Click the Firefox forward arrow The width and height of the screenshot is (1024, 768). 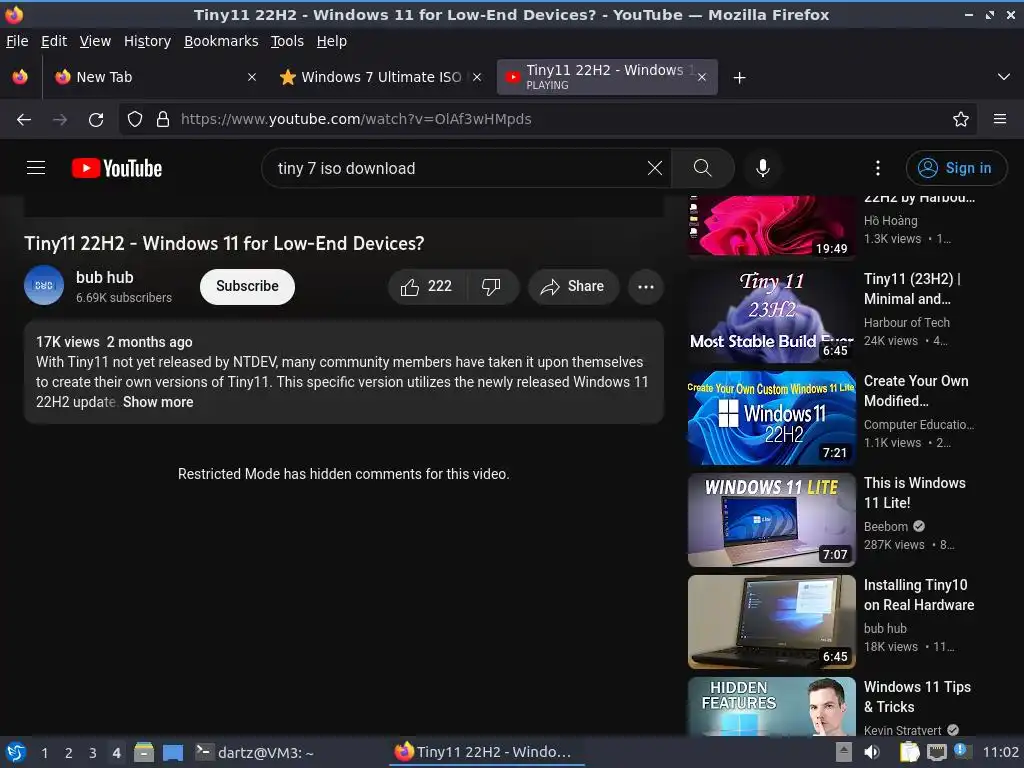pos(60,120)
